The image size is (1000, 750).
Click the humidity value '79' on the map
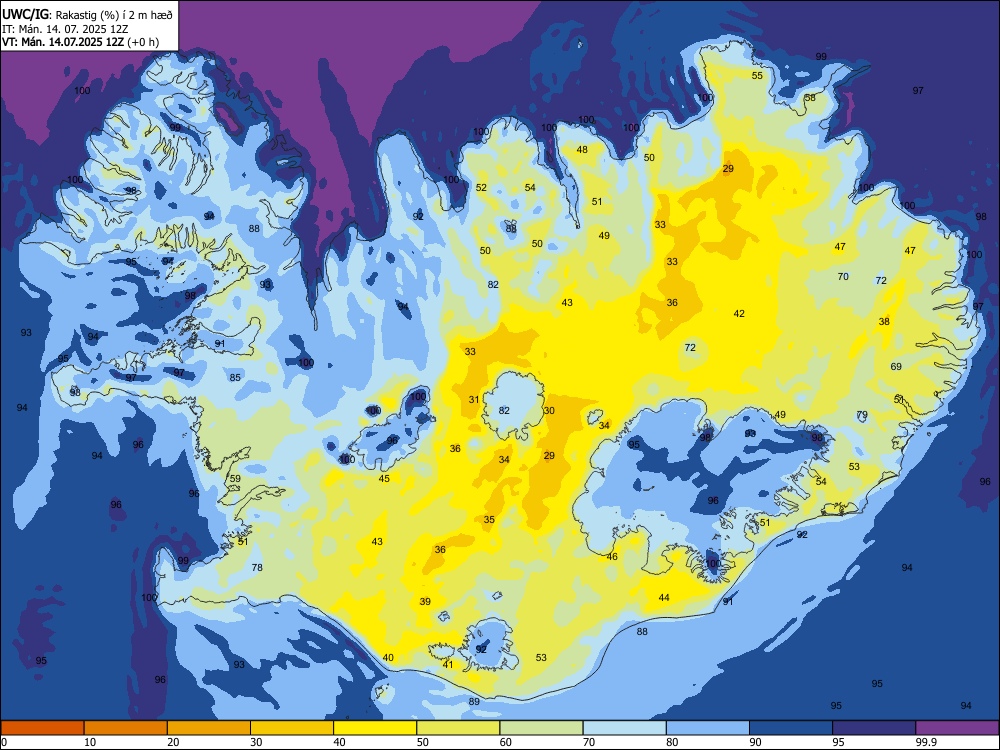862,415
